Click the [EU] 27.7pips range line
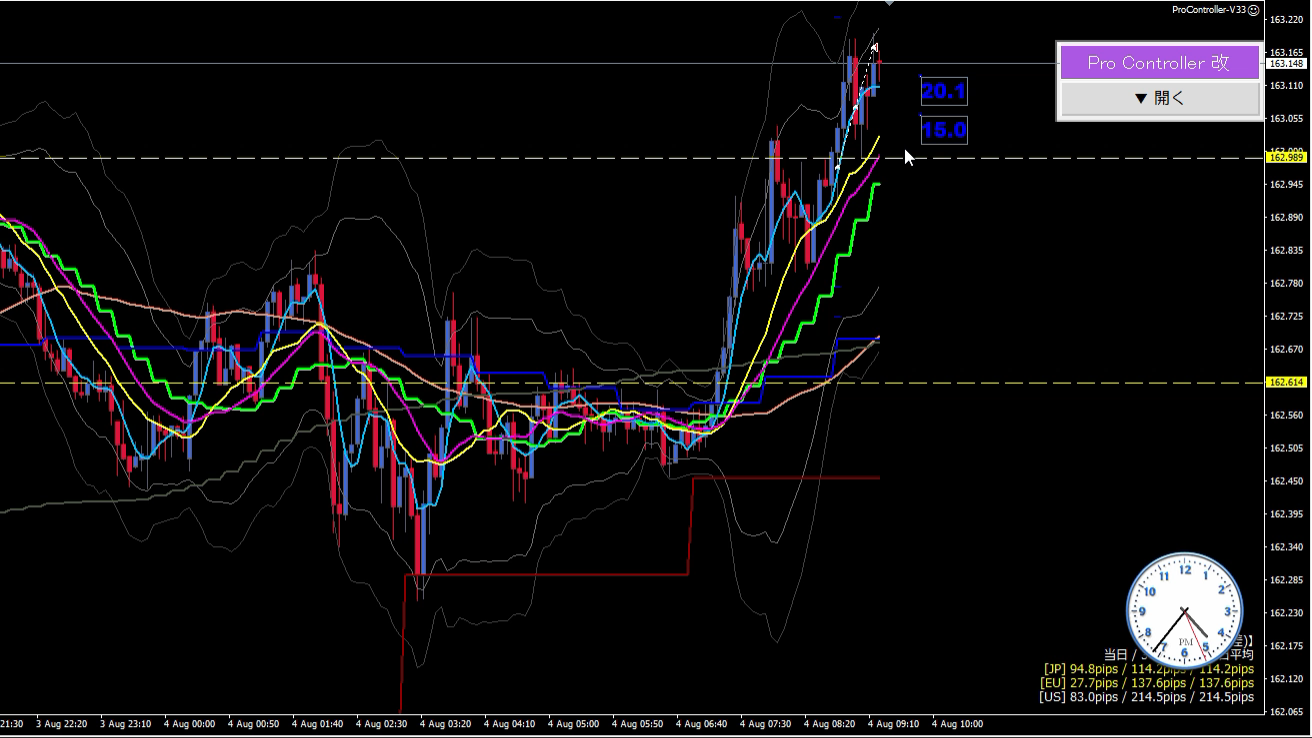Image resolution: width=1312 pixels, height=738 pixels. (x=1146, y=683)
